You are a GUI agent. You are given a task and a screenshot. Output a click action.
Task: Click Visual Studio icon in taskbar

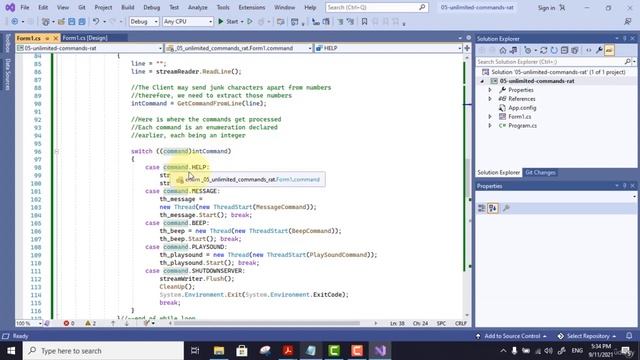380,351
